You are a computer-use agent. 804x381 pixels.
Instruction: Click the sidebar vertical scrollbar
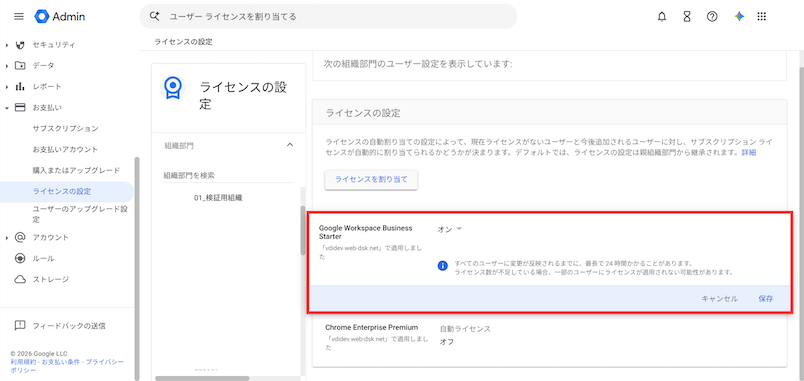pyautogui.click(x=136, y=268)
